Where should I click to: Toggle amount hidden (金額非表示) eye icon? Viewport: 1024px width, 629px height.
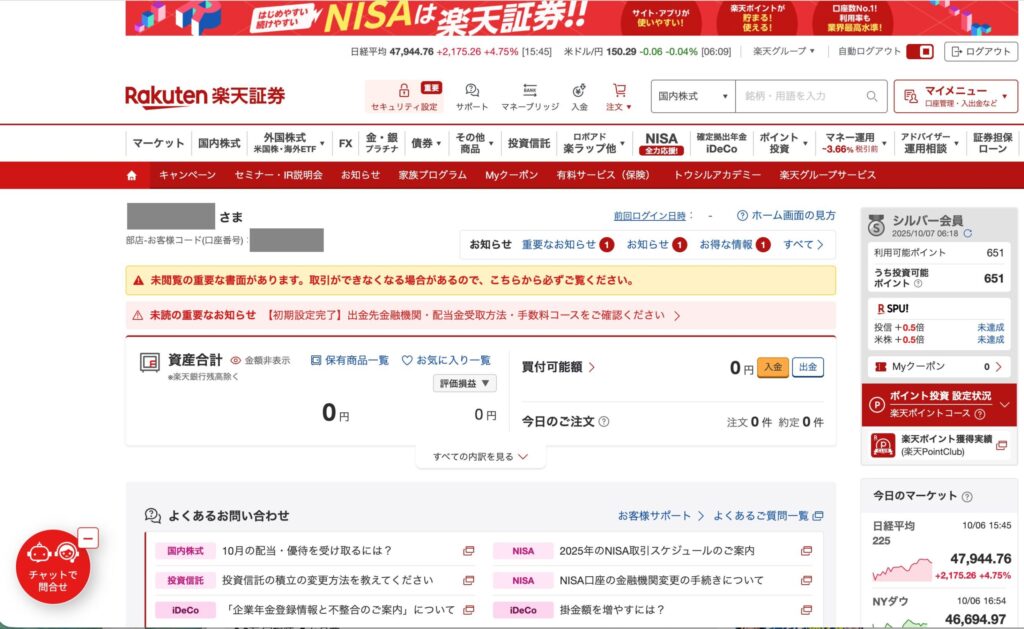[x=236, y=361]
